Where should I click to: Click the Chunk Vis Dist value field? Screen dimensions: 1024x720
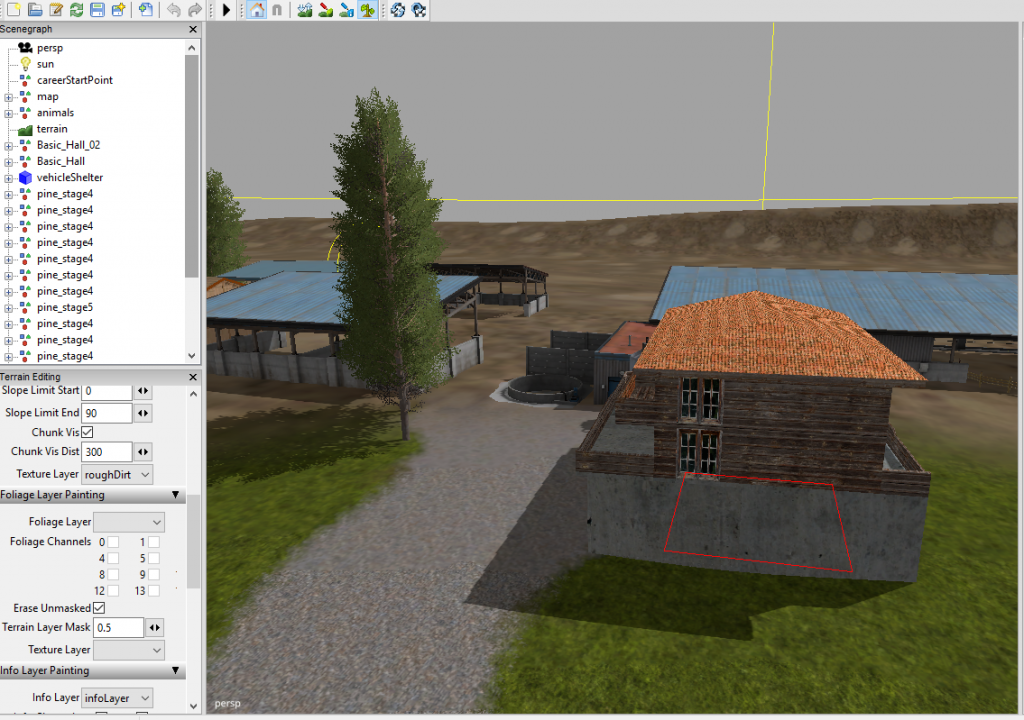pyautogui.click(x=107, y=451)
